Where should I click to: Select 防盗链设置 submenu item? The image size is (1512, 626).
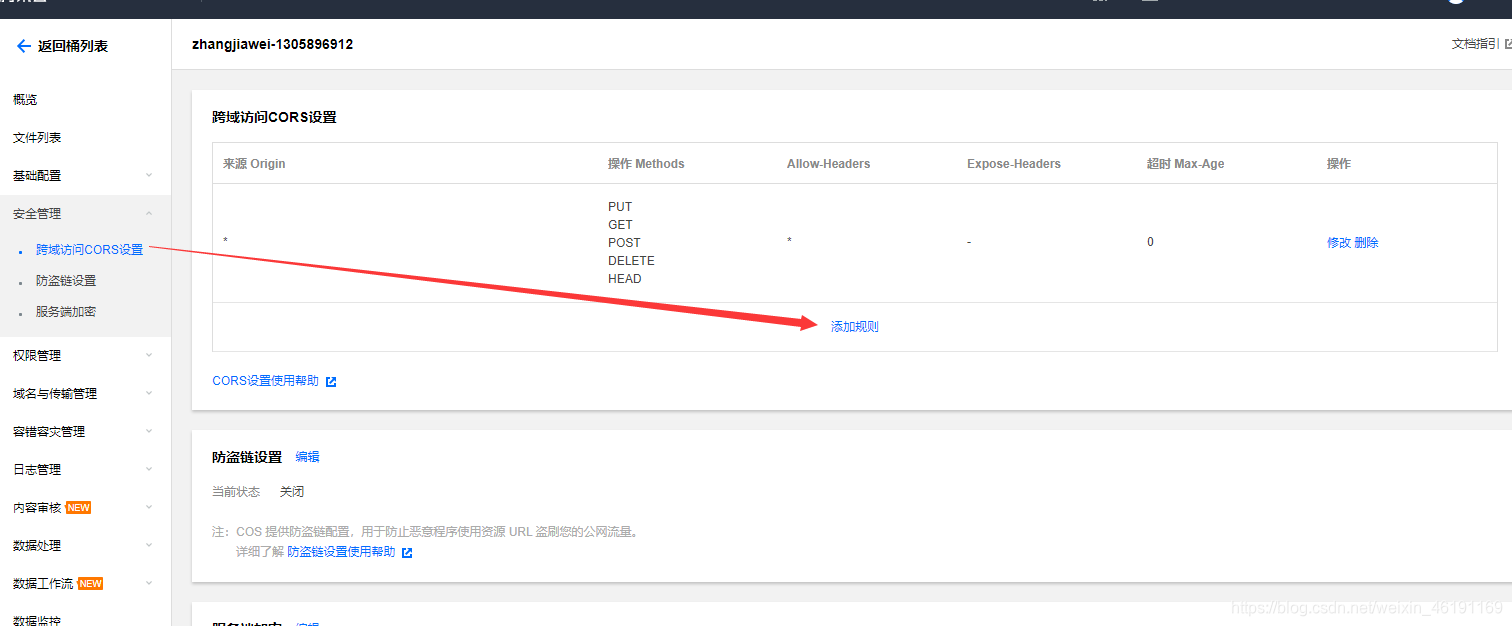coord(66,281)
